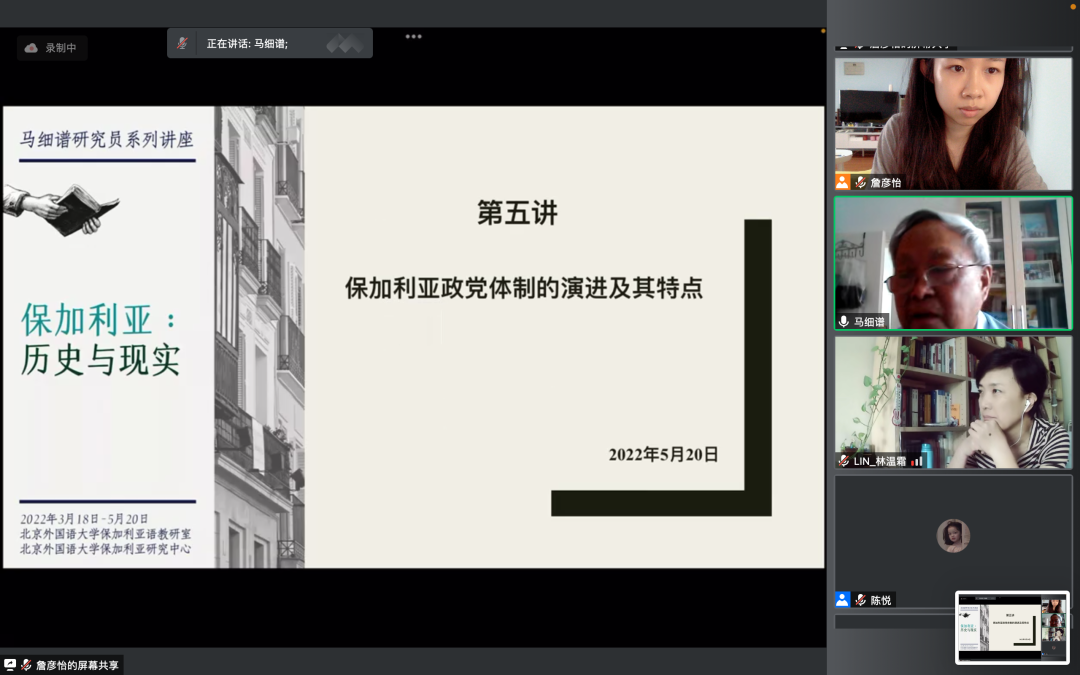This screenshot has height=675, width=1080.
Task: Click 詹彦怡's muted microphone icon
Action: click(x=860, y=182)
